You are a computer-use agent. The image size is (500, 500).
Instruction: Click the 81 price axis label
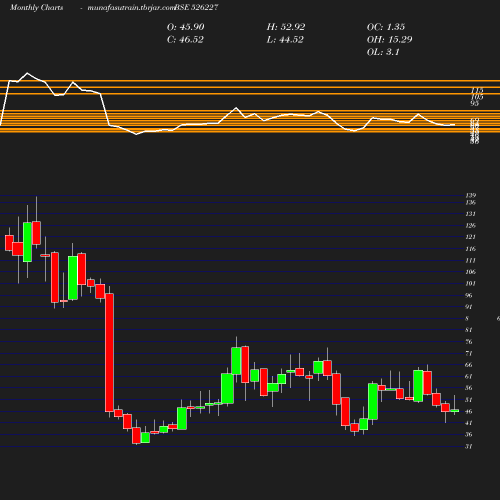[469, 330]
